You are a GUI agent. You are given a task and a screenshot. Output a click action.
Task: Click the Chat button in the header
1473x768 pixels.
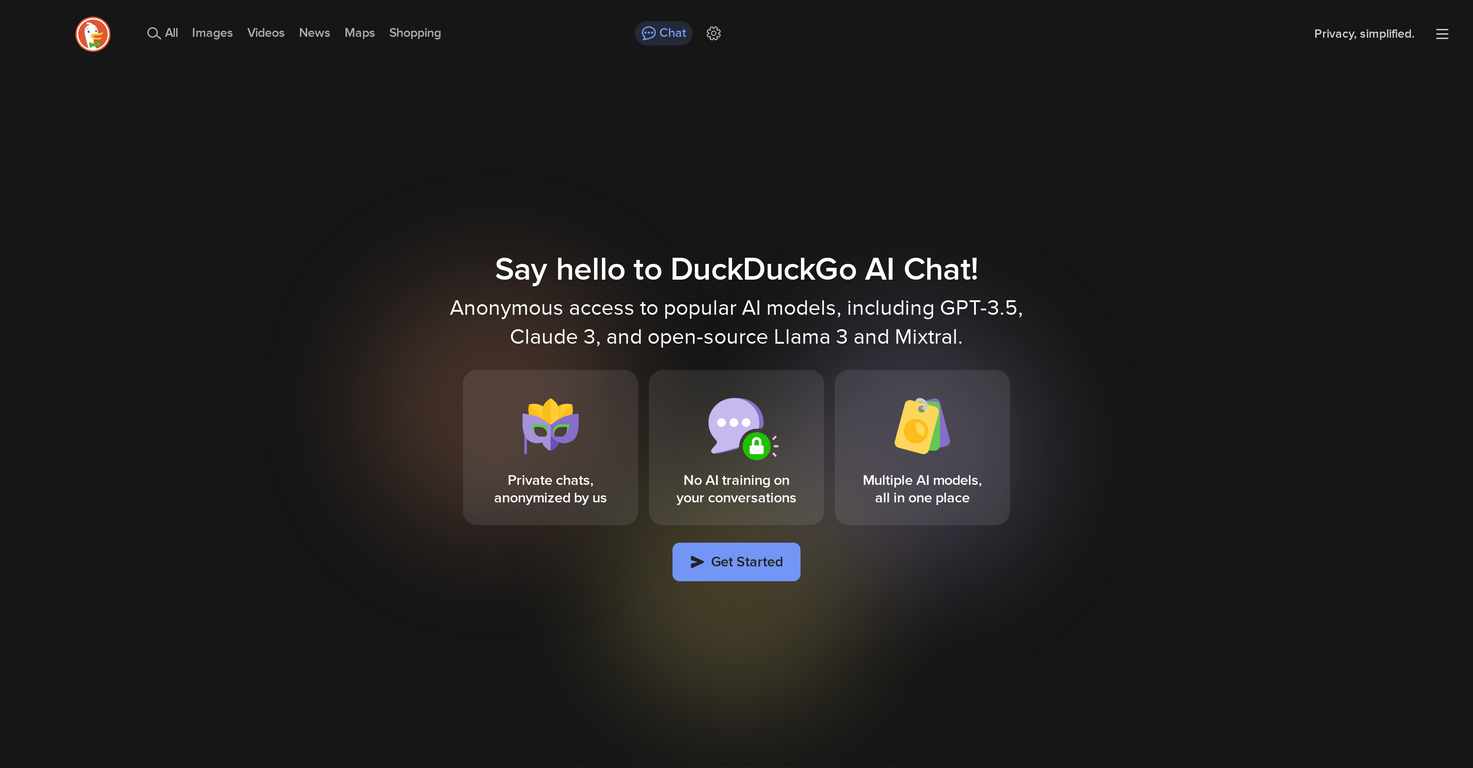pyautogui.click(x=663, y=32)
